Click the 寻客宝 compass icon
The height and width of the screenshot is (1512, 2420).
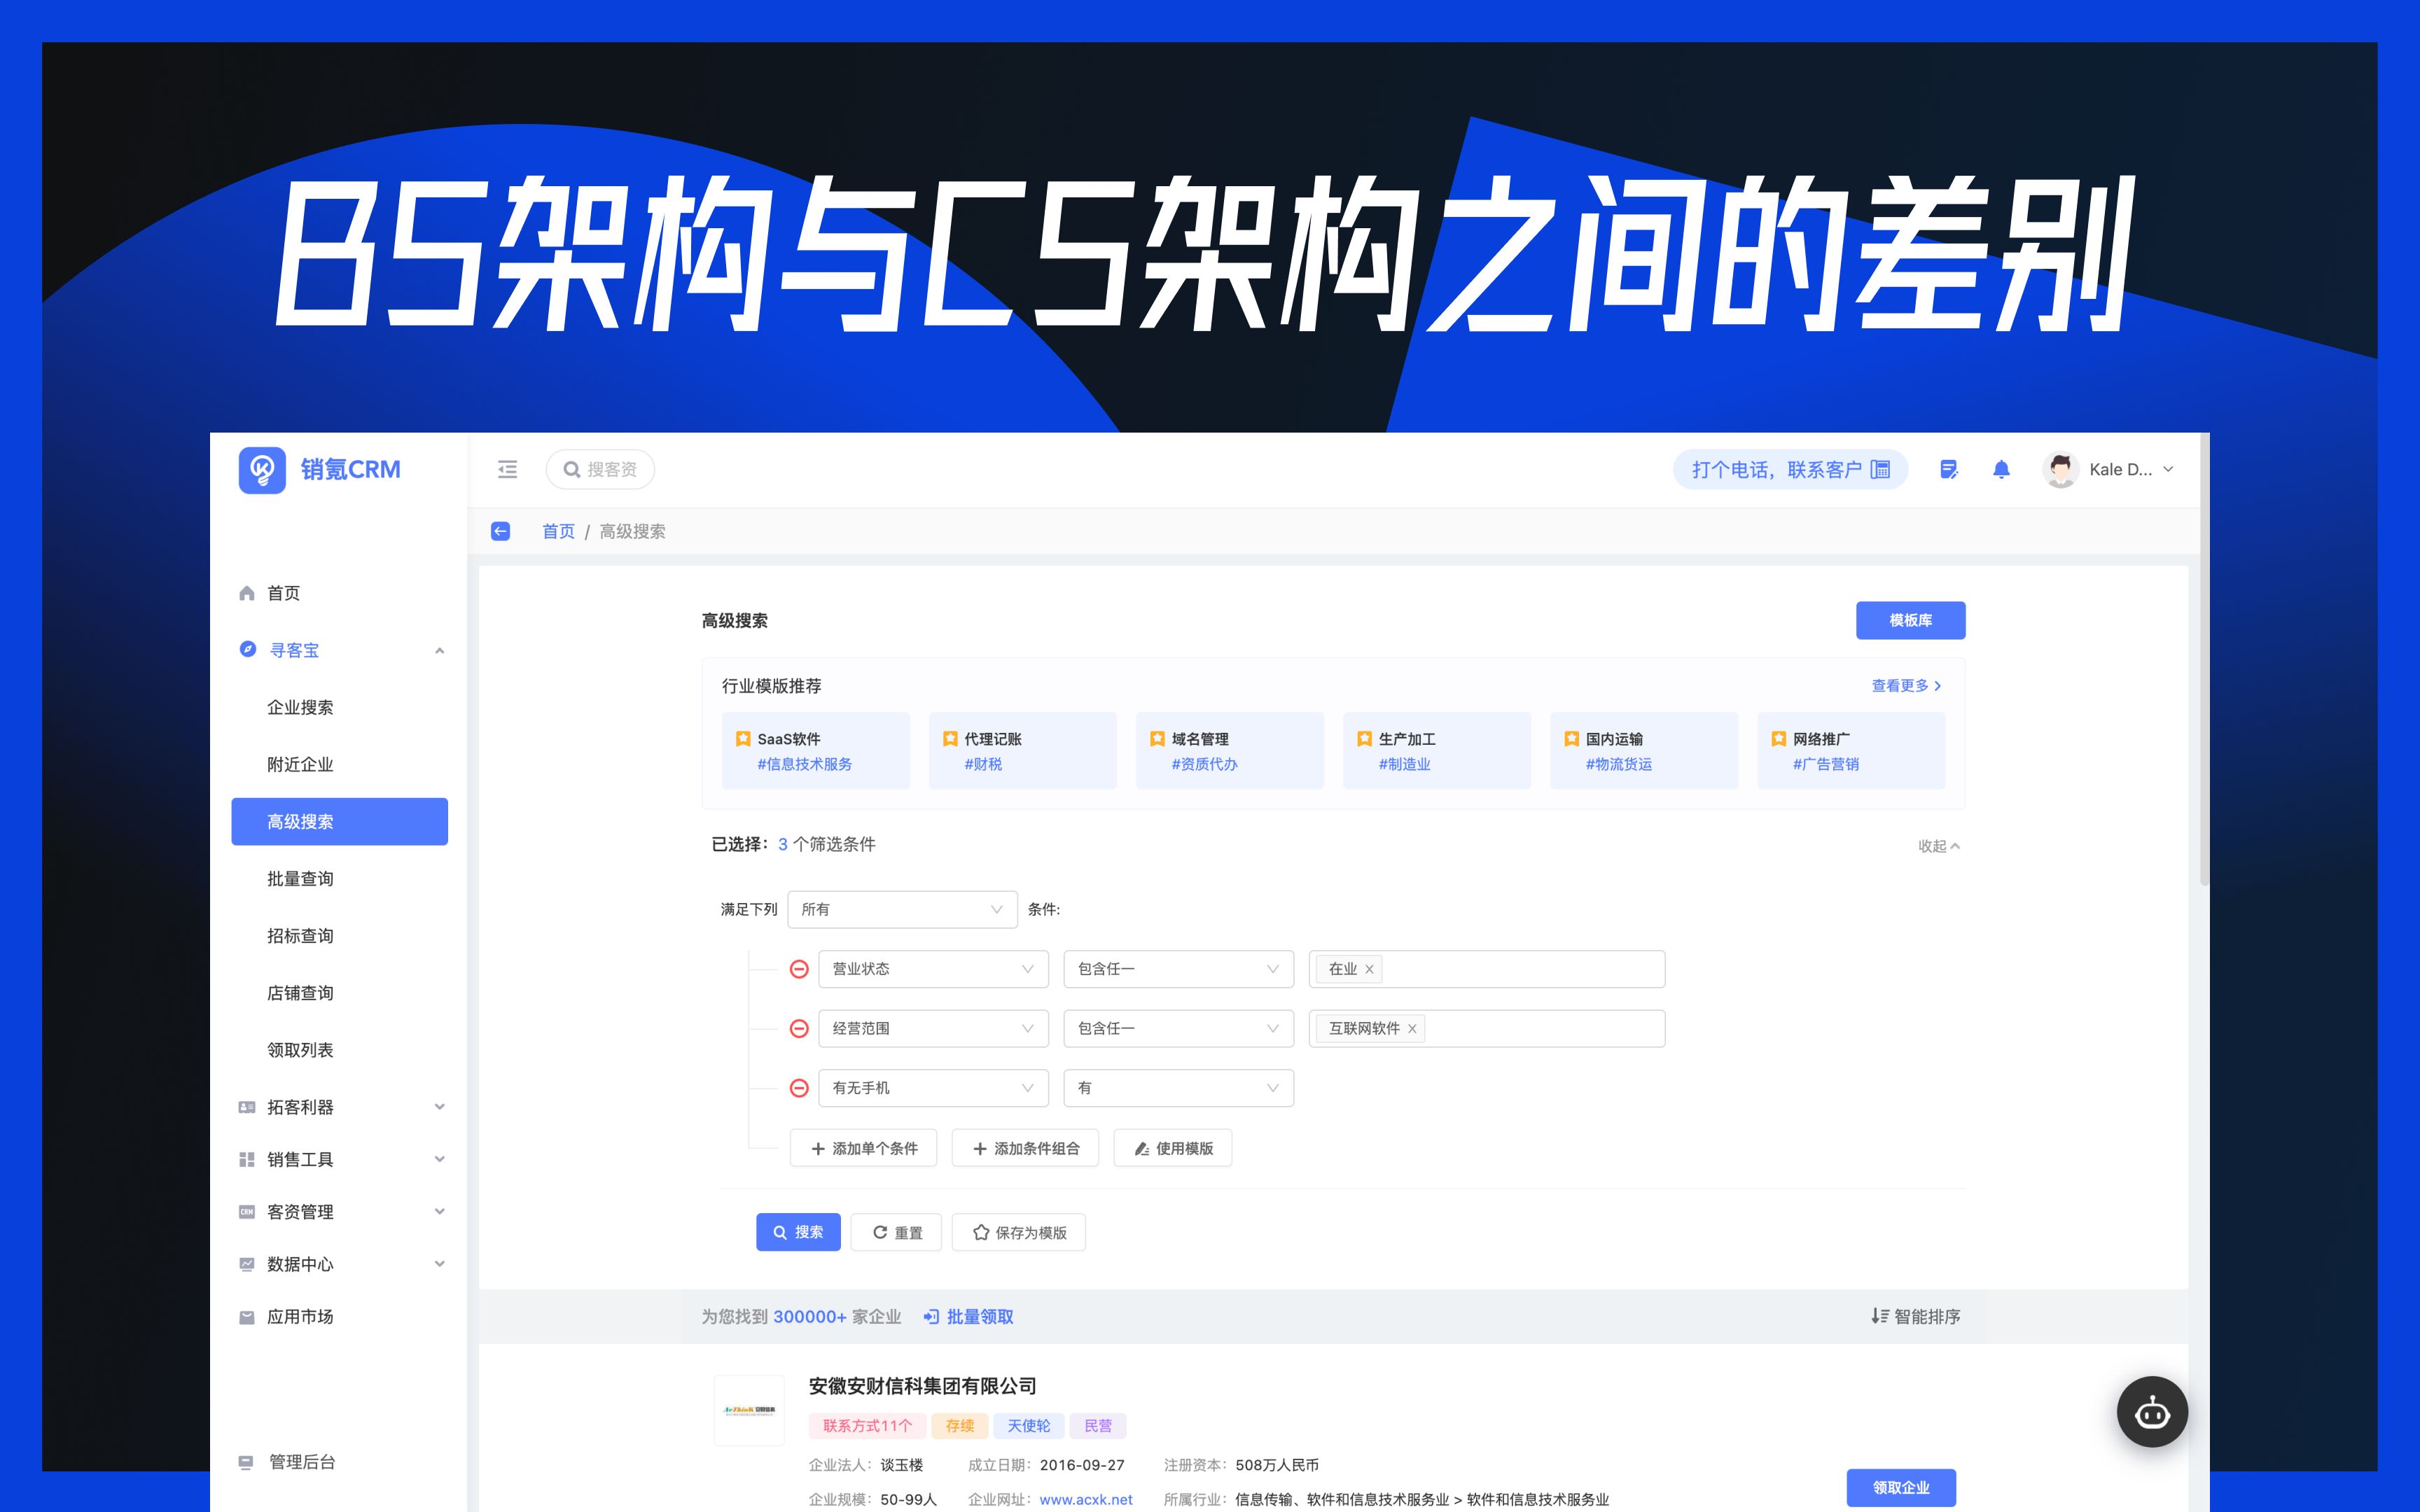(x=248, y=649)
